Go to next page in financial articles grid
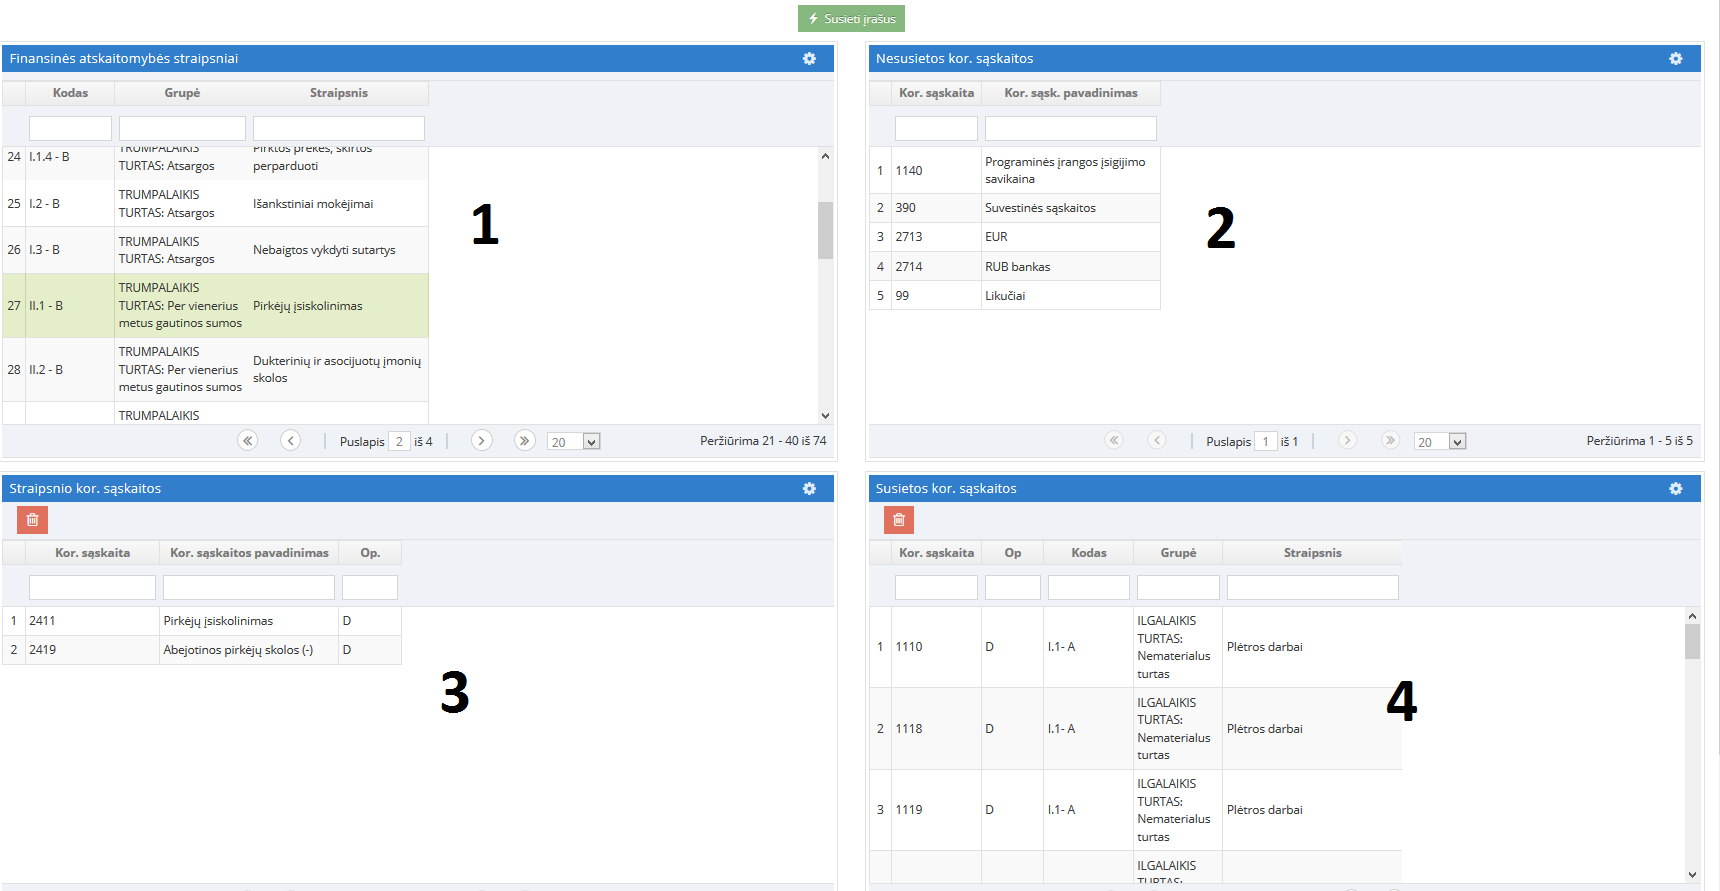Viewport: 1720px width, 891px height. point(482,441)
